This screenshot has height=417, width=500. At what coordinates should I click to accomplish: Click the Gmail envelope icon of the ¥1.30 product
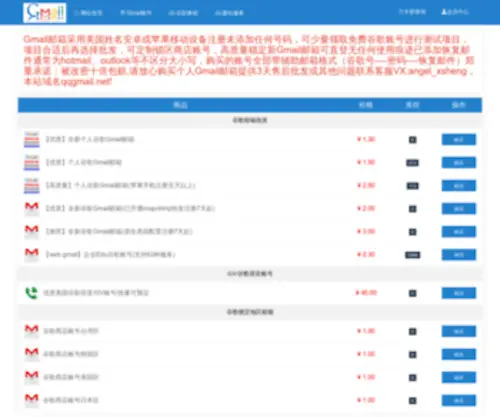[x=32, y=139]
